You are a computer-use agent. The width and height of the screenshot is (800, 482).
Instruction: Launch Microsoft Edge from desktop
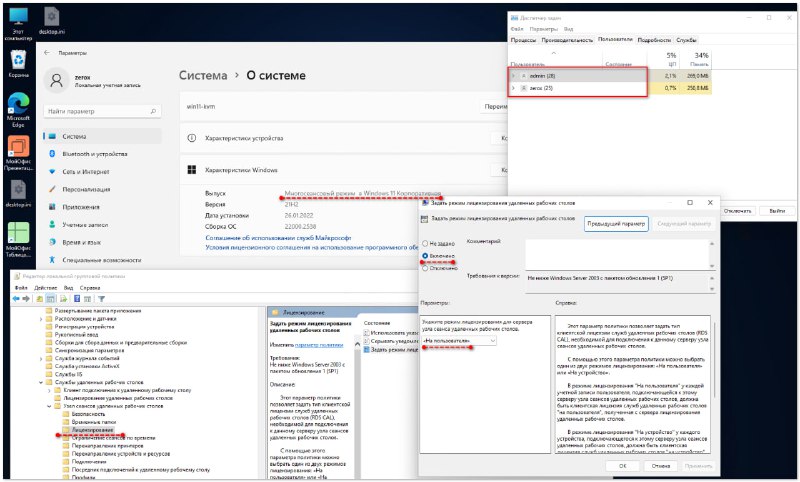(x=18, y=110)
